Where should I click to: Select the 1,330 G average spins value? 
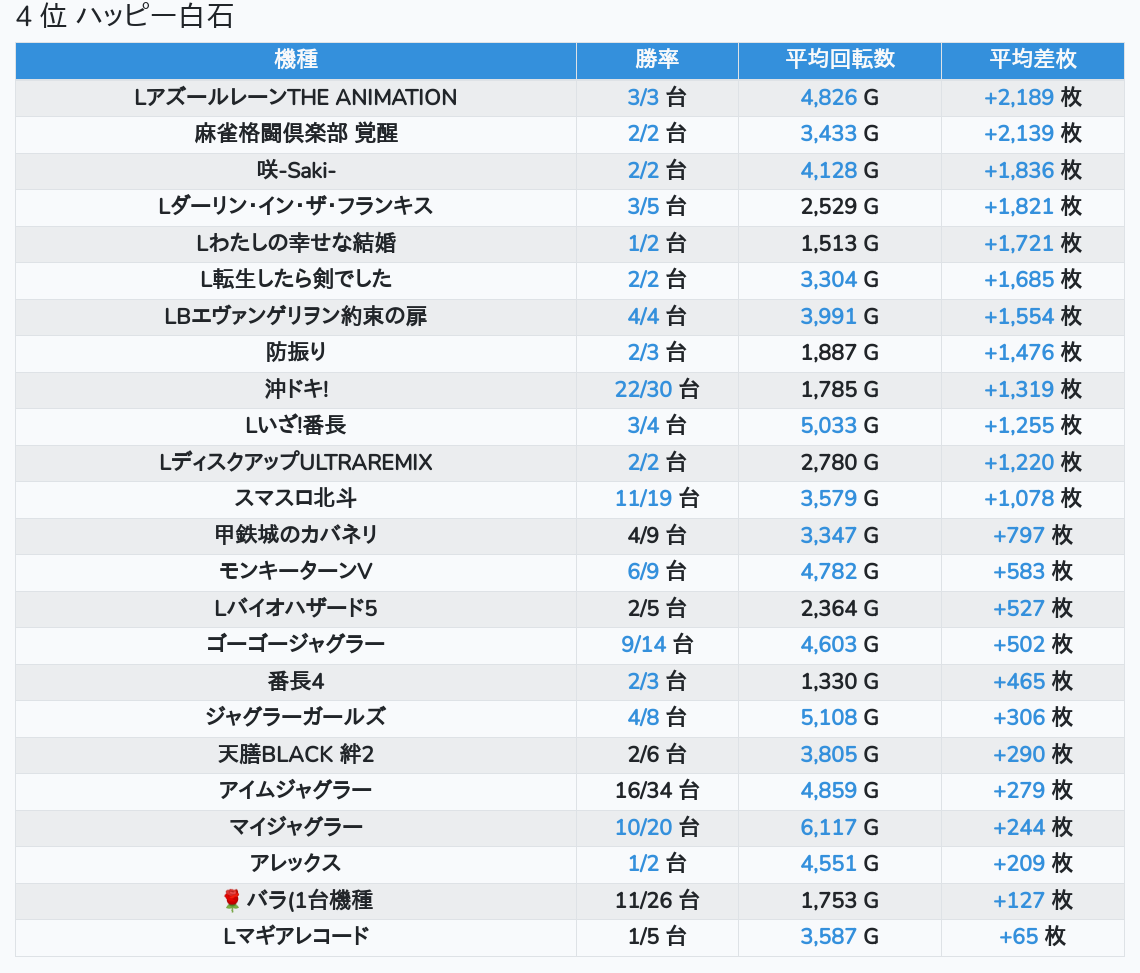click(x=840, y=681)
